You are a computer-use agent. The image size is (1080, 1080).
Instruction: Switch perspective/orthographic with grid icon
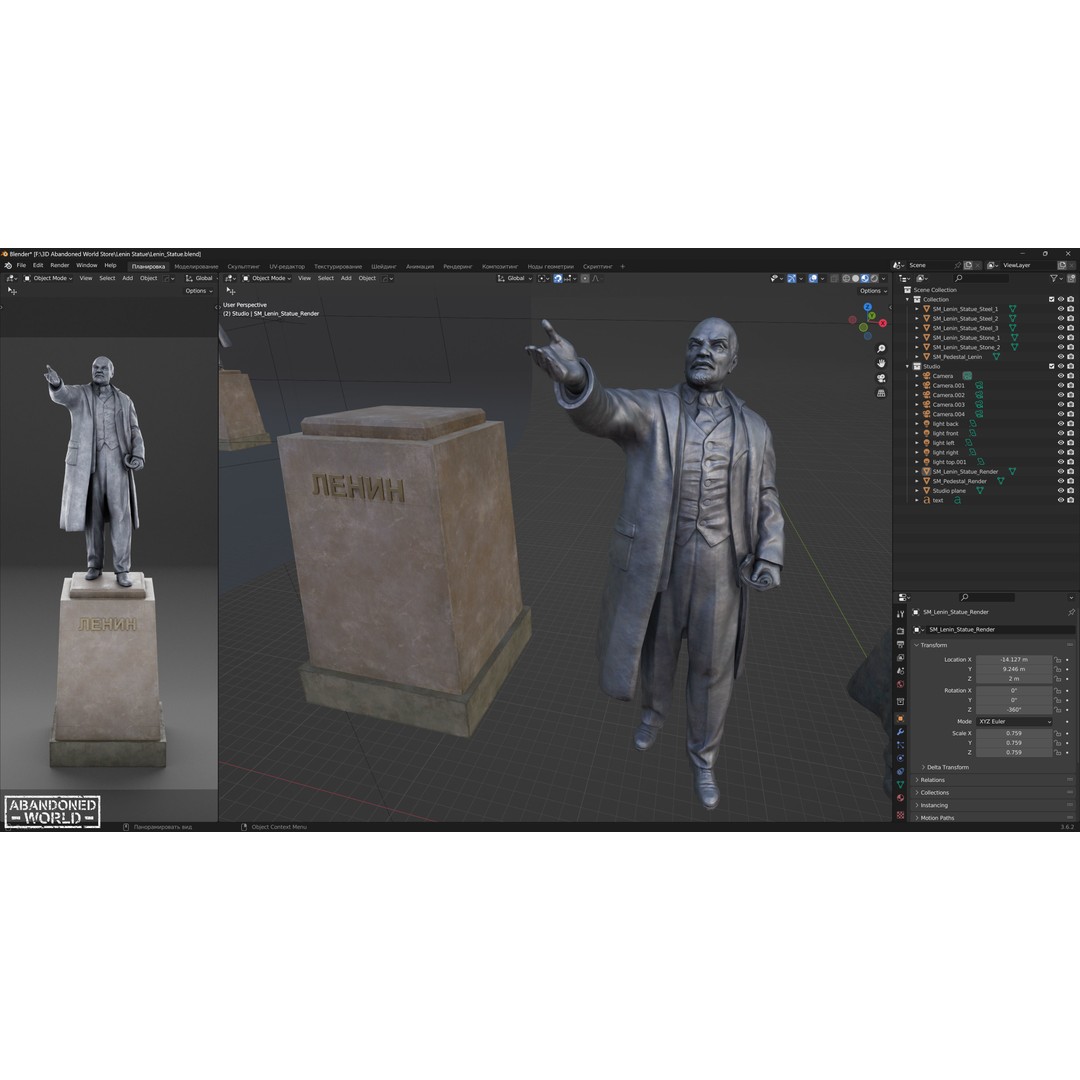coord(881,393)
